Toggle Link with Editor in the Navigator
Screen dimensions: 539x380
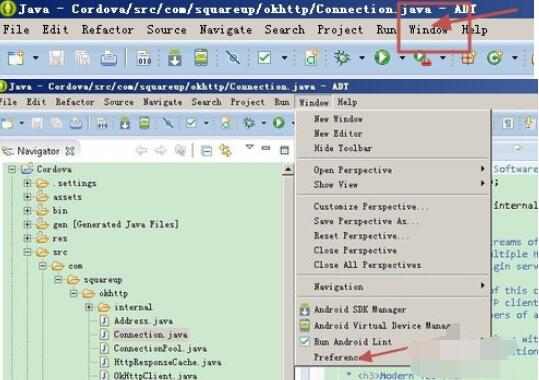[226, 151]
